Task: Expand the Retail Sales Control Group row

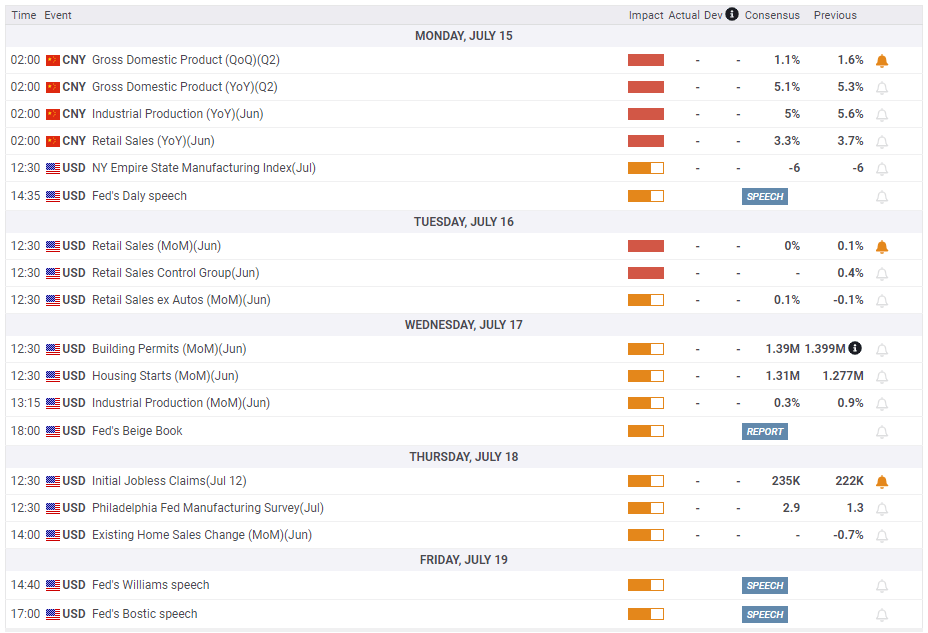Action: tap(463, 273)
